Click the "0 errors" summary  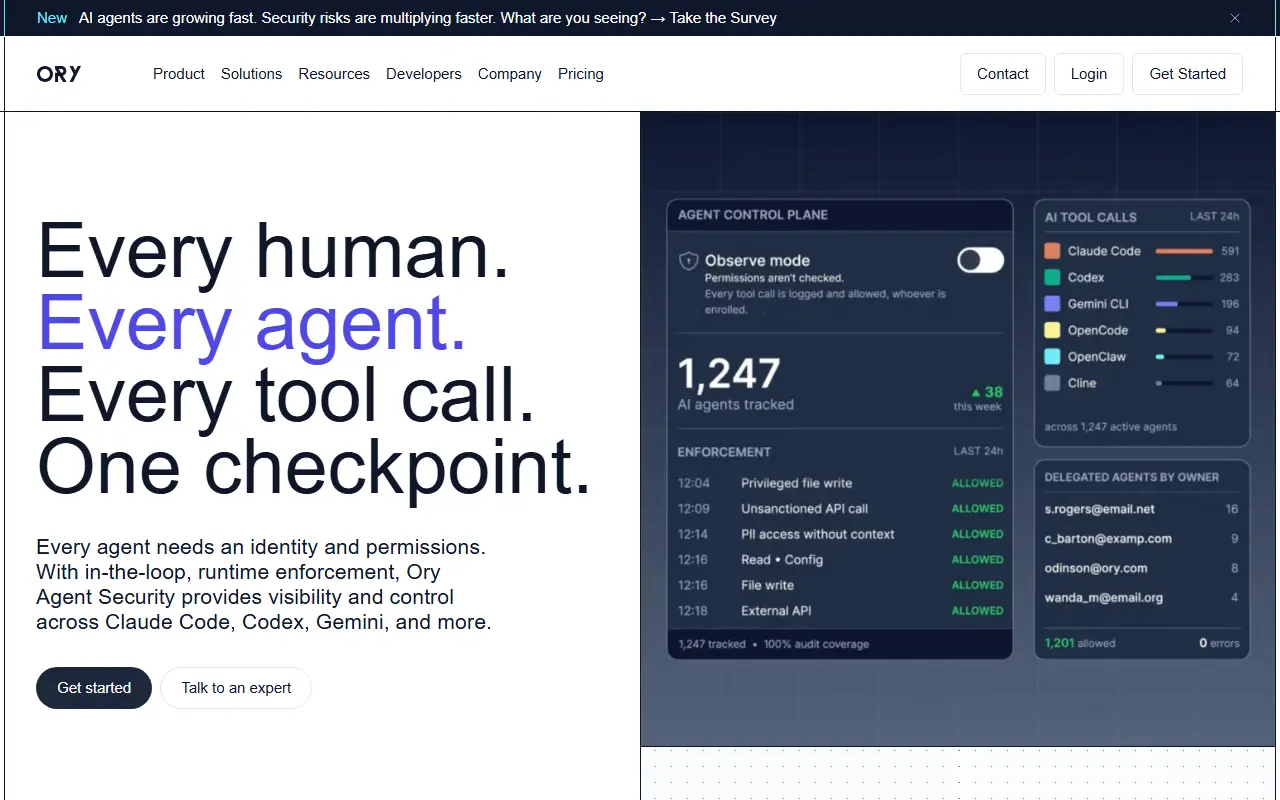(x=1219, y=643)
